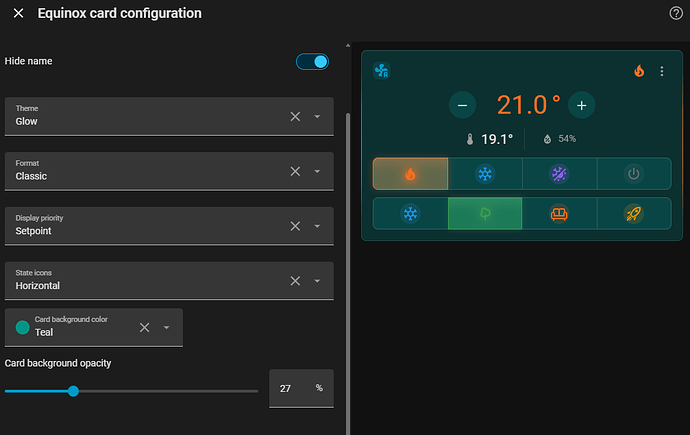Turn off via the power mode icon
This screenshot has height=435, width=690.
click(634, 174)
